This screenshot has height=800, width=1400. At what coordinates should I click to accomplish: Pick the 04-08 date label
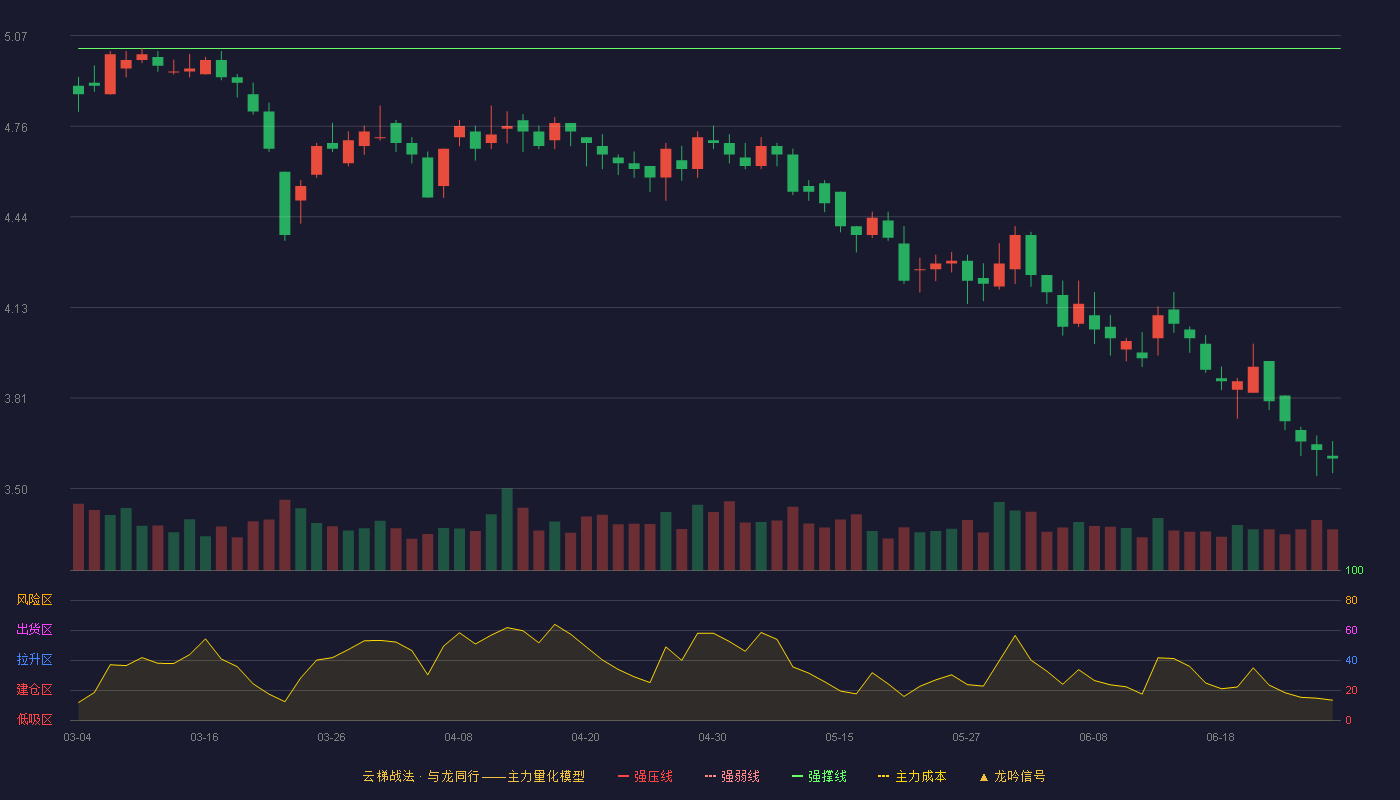(458, 737)
